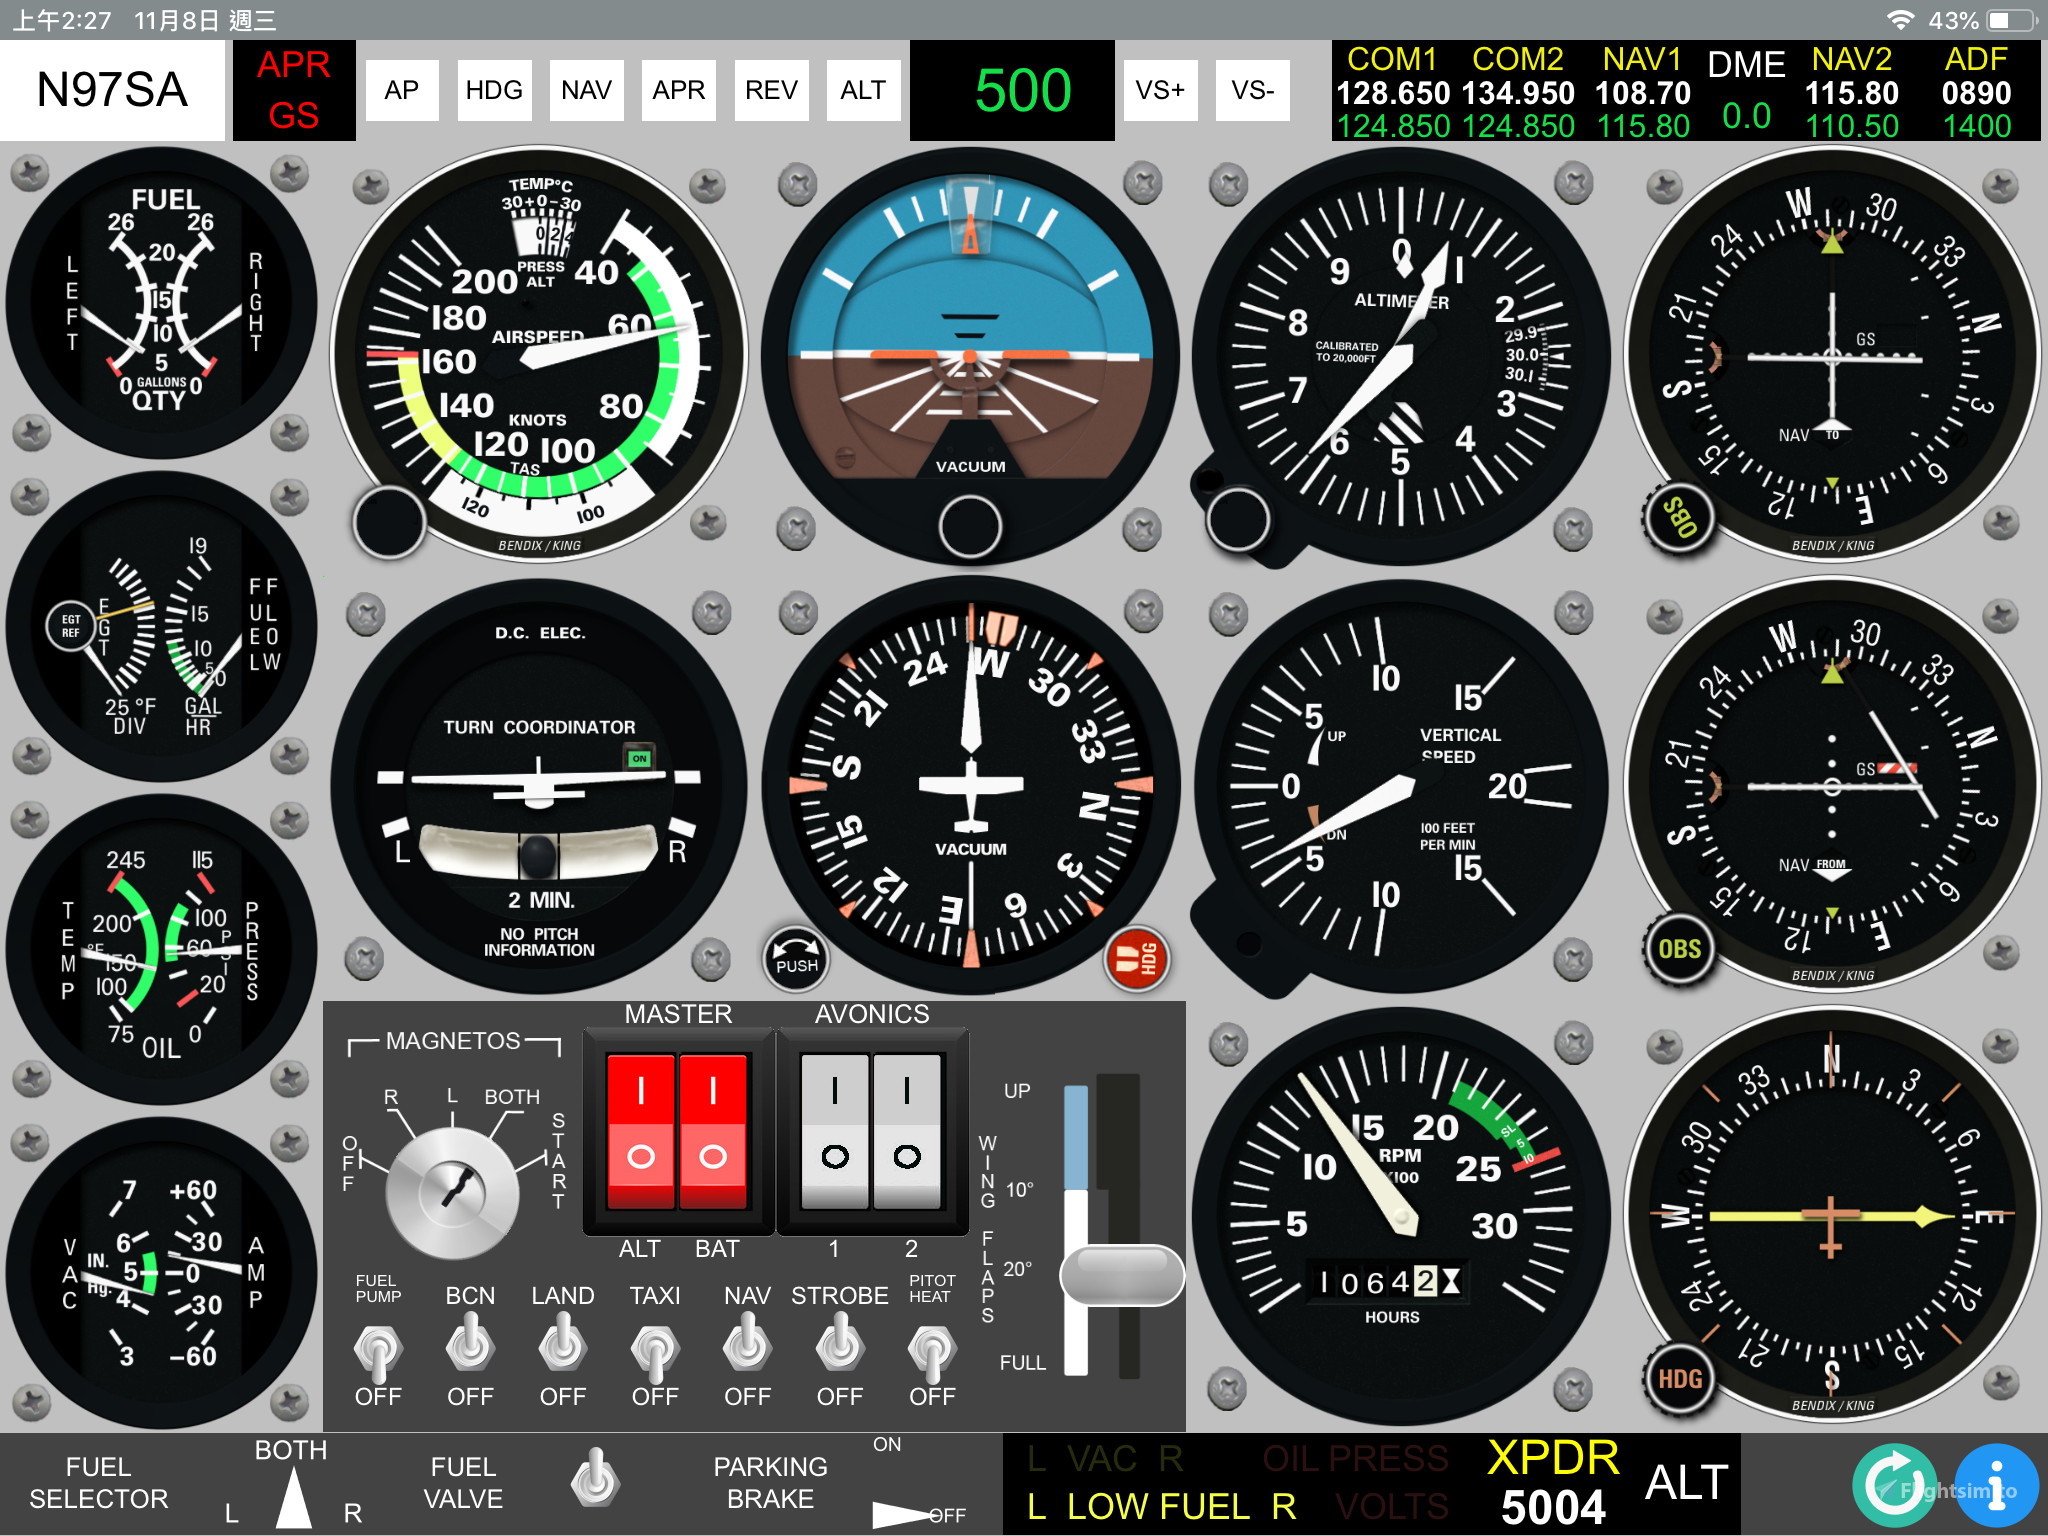Select the ALT autopilot mode button
The image size is (2048, 1536).
[863, 90]
